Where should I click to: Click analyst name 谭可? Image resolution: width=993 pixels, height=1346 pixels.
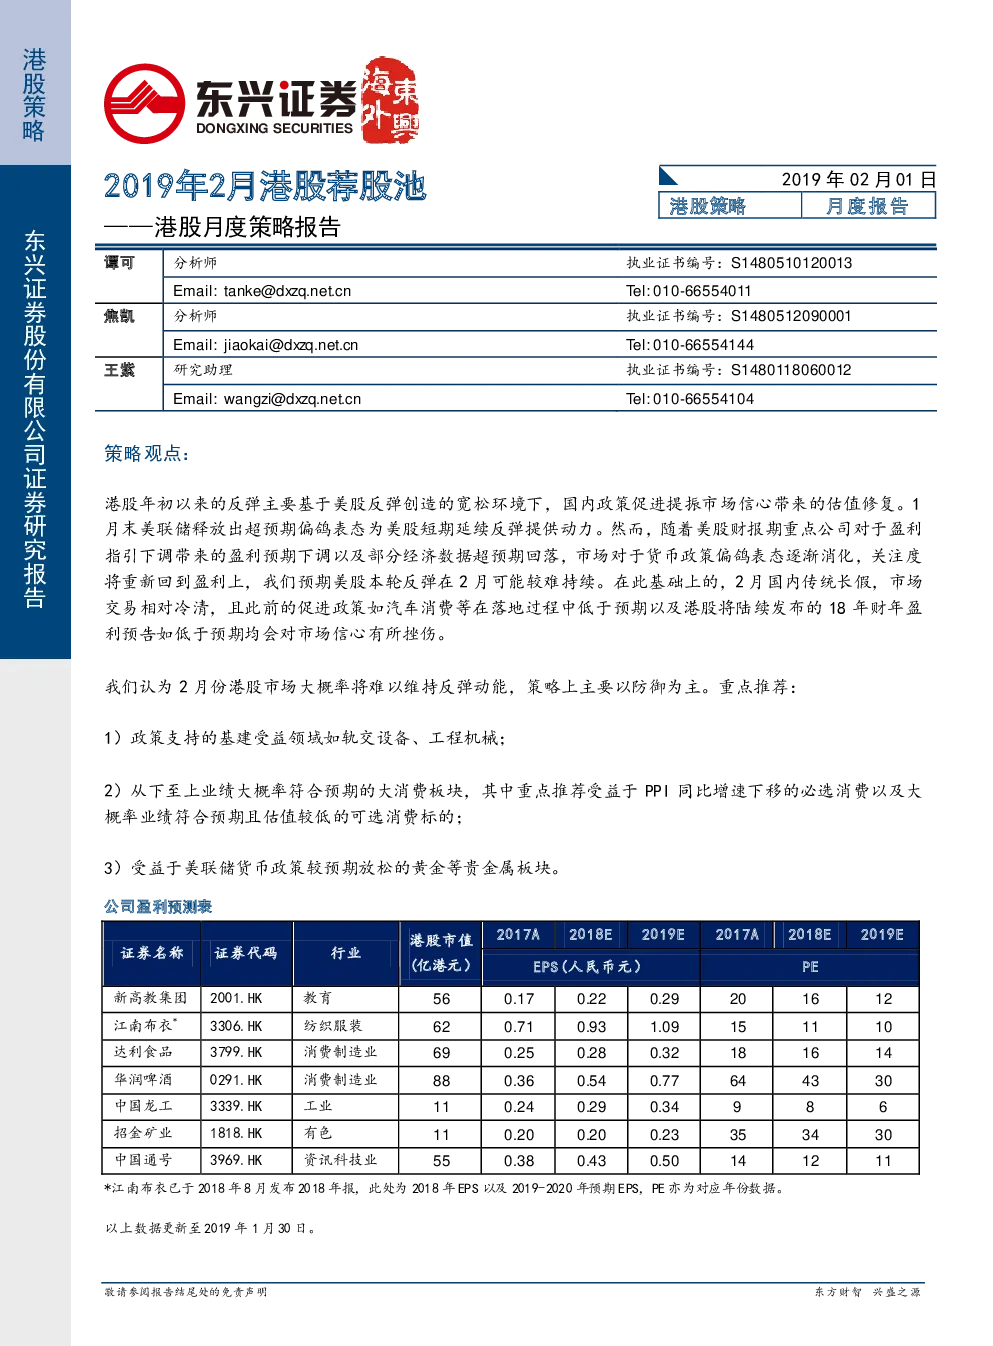(119, 263)
